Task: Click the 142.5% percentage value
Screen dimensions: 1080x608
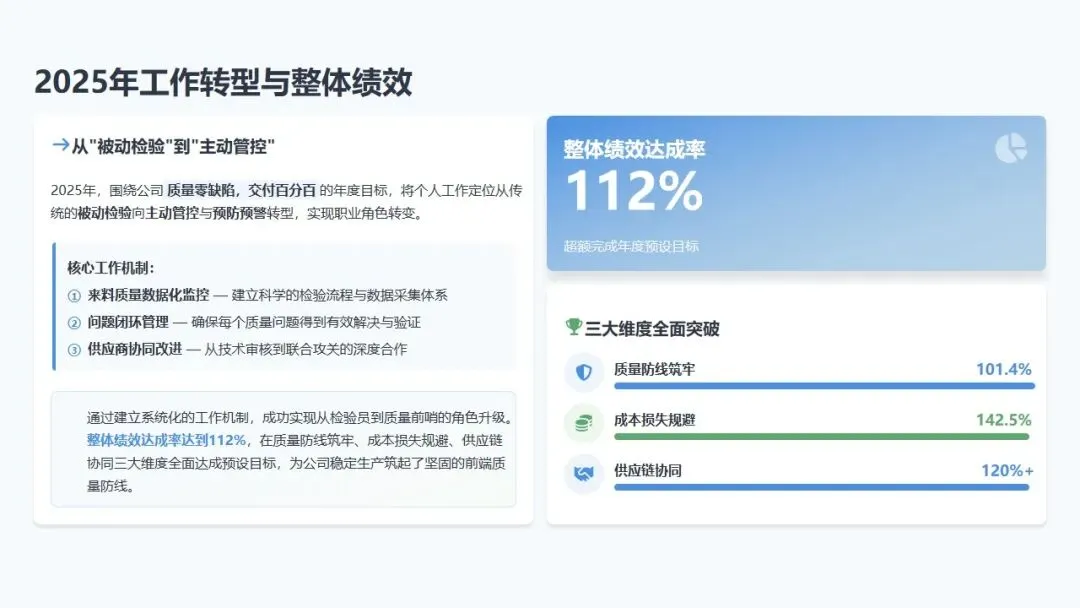Action: pos(1003,420)
